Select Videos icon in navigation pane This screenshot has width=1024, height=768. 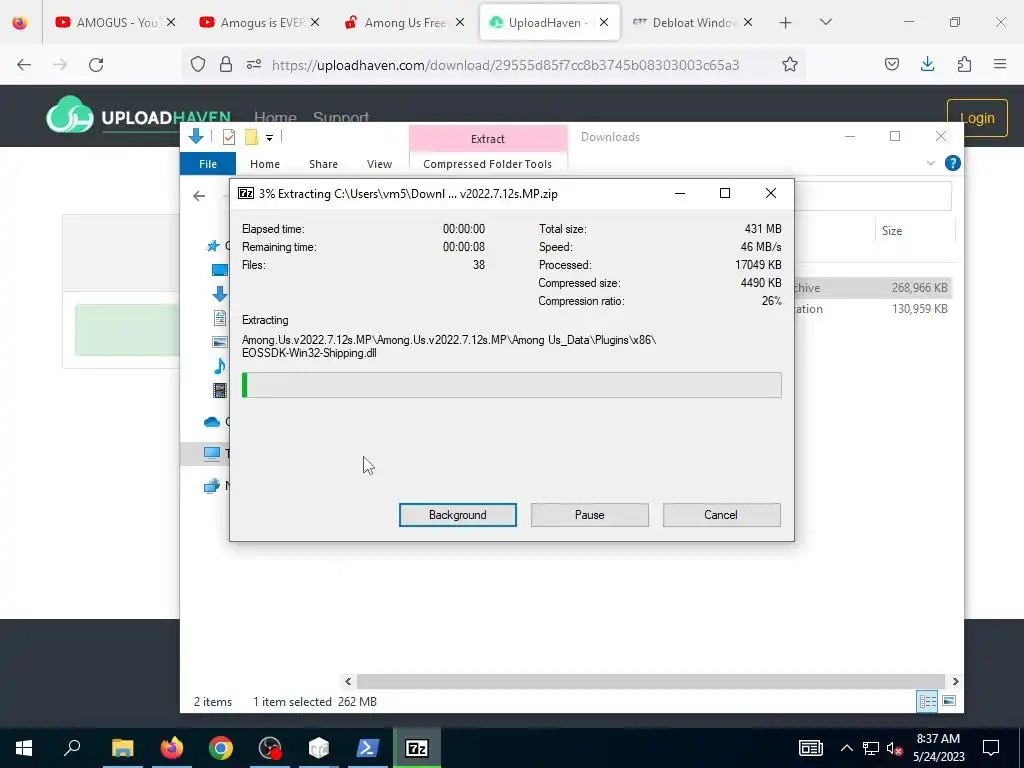(220, 391)
